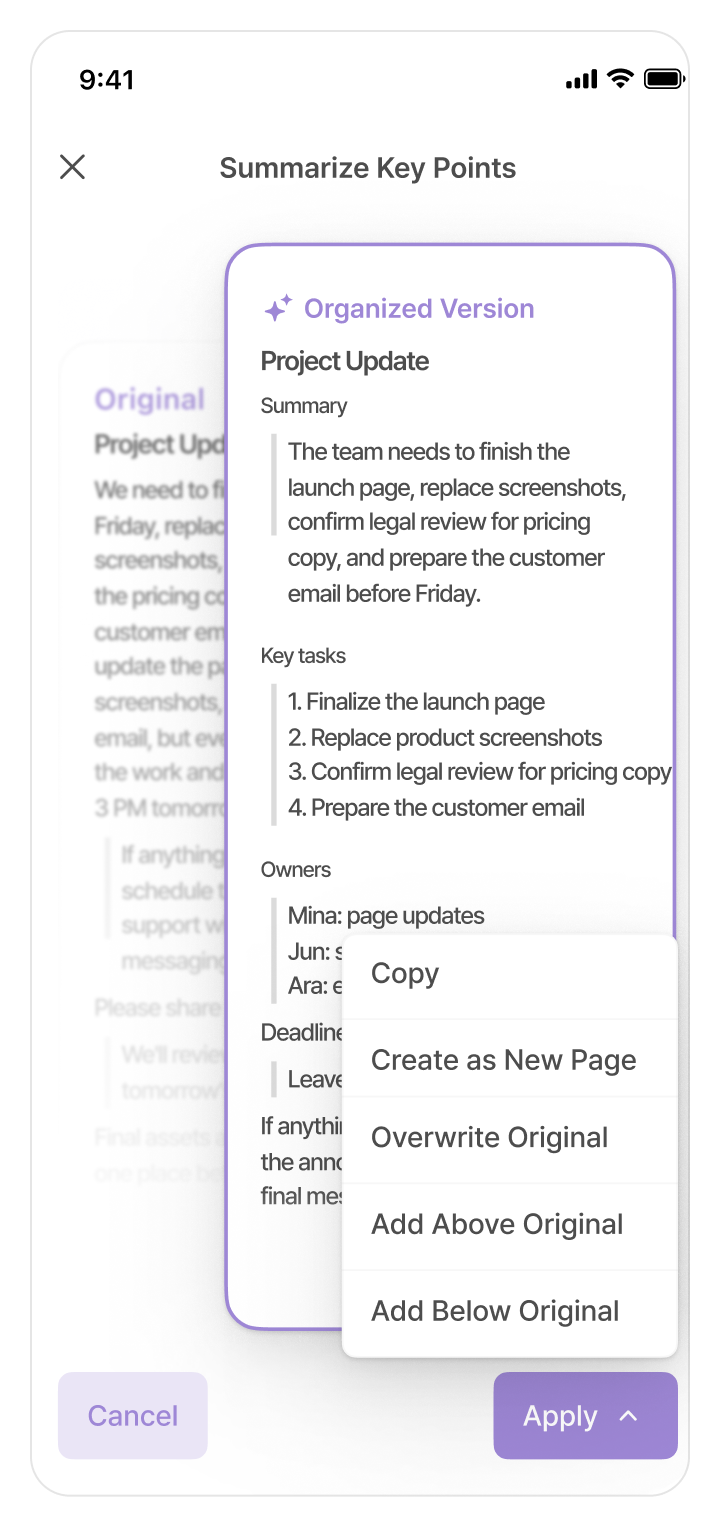Viewport: 720px width, 1527px height.
Task: Collapse the Apply menu using the chevron
Action: [628, 1415]
